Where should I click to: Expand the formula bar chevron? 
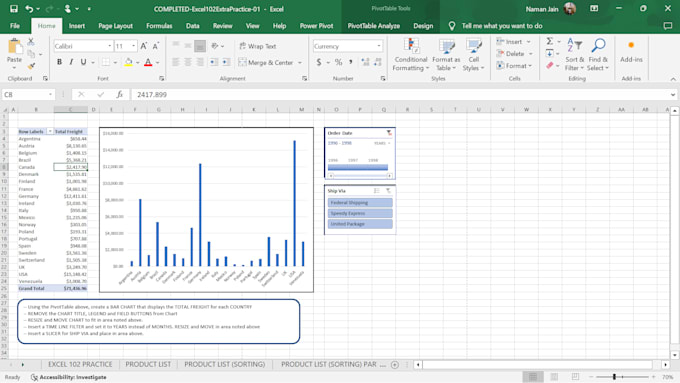tap(673, 95)
